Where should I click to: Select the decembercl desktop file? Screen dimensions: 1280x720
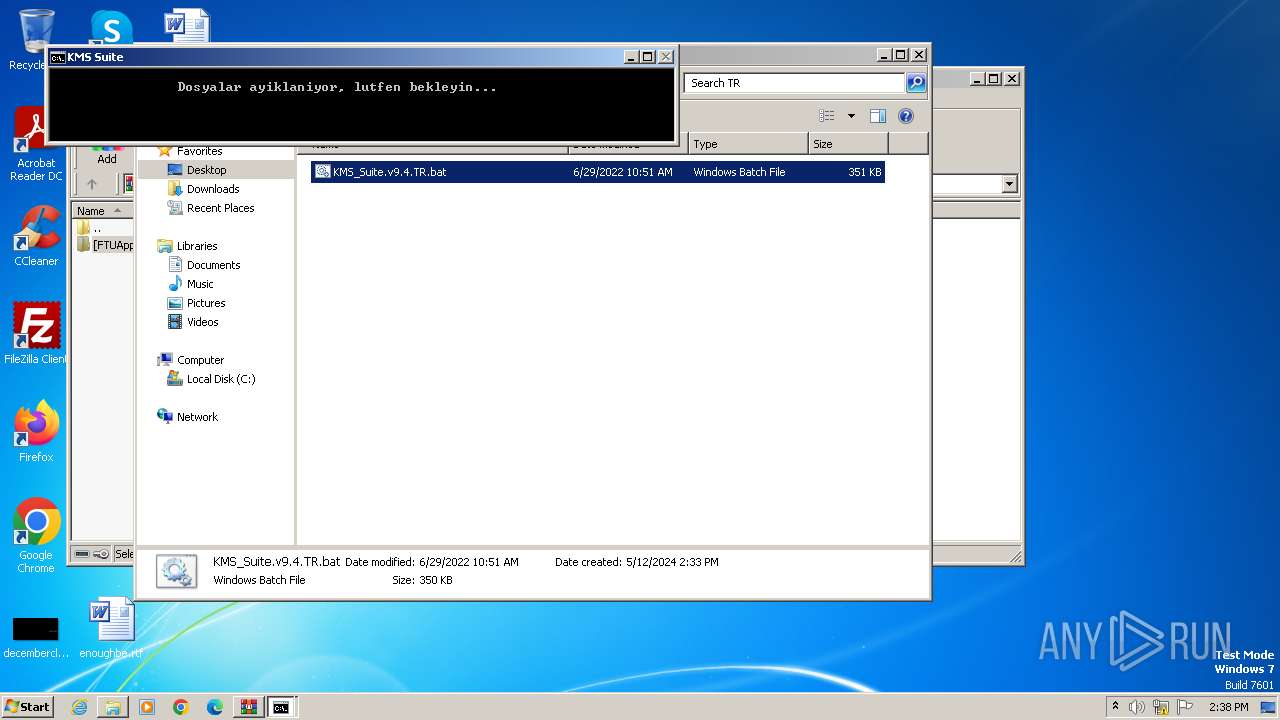pyautogui.click(x=36, y=637)
